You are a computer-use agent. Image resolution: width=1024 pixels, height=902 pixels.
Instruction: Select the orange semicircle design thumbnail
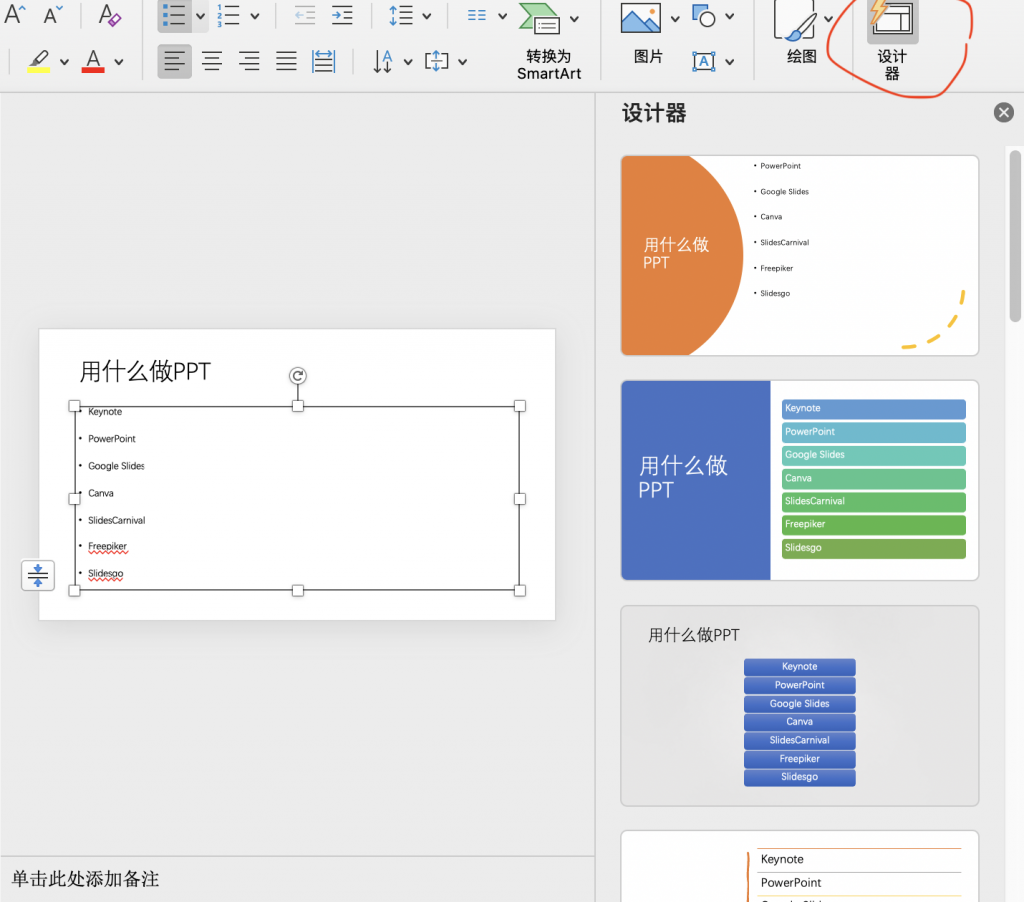799,255
